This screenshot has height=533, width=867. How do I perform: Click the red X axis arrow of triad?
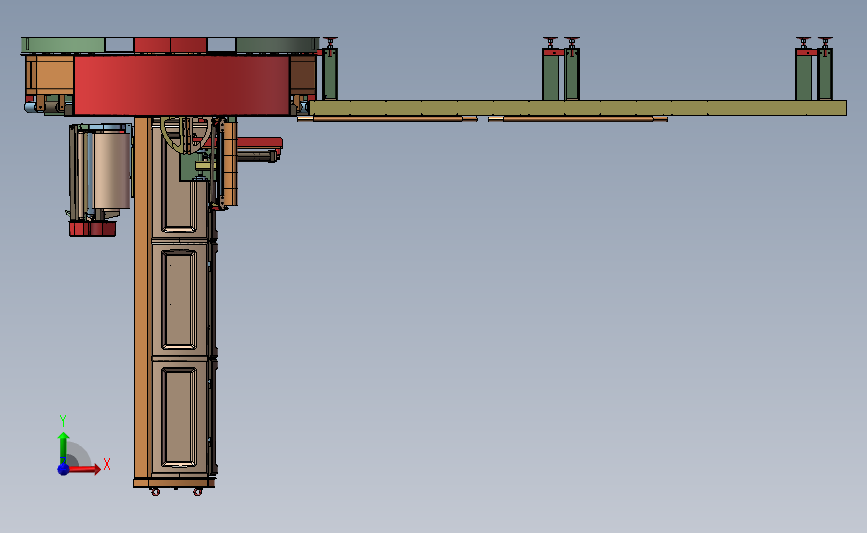click(x=85, y=469)
